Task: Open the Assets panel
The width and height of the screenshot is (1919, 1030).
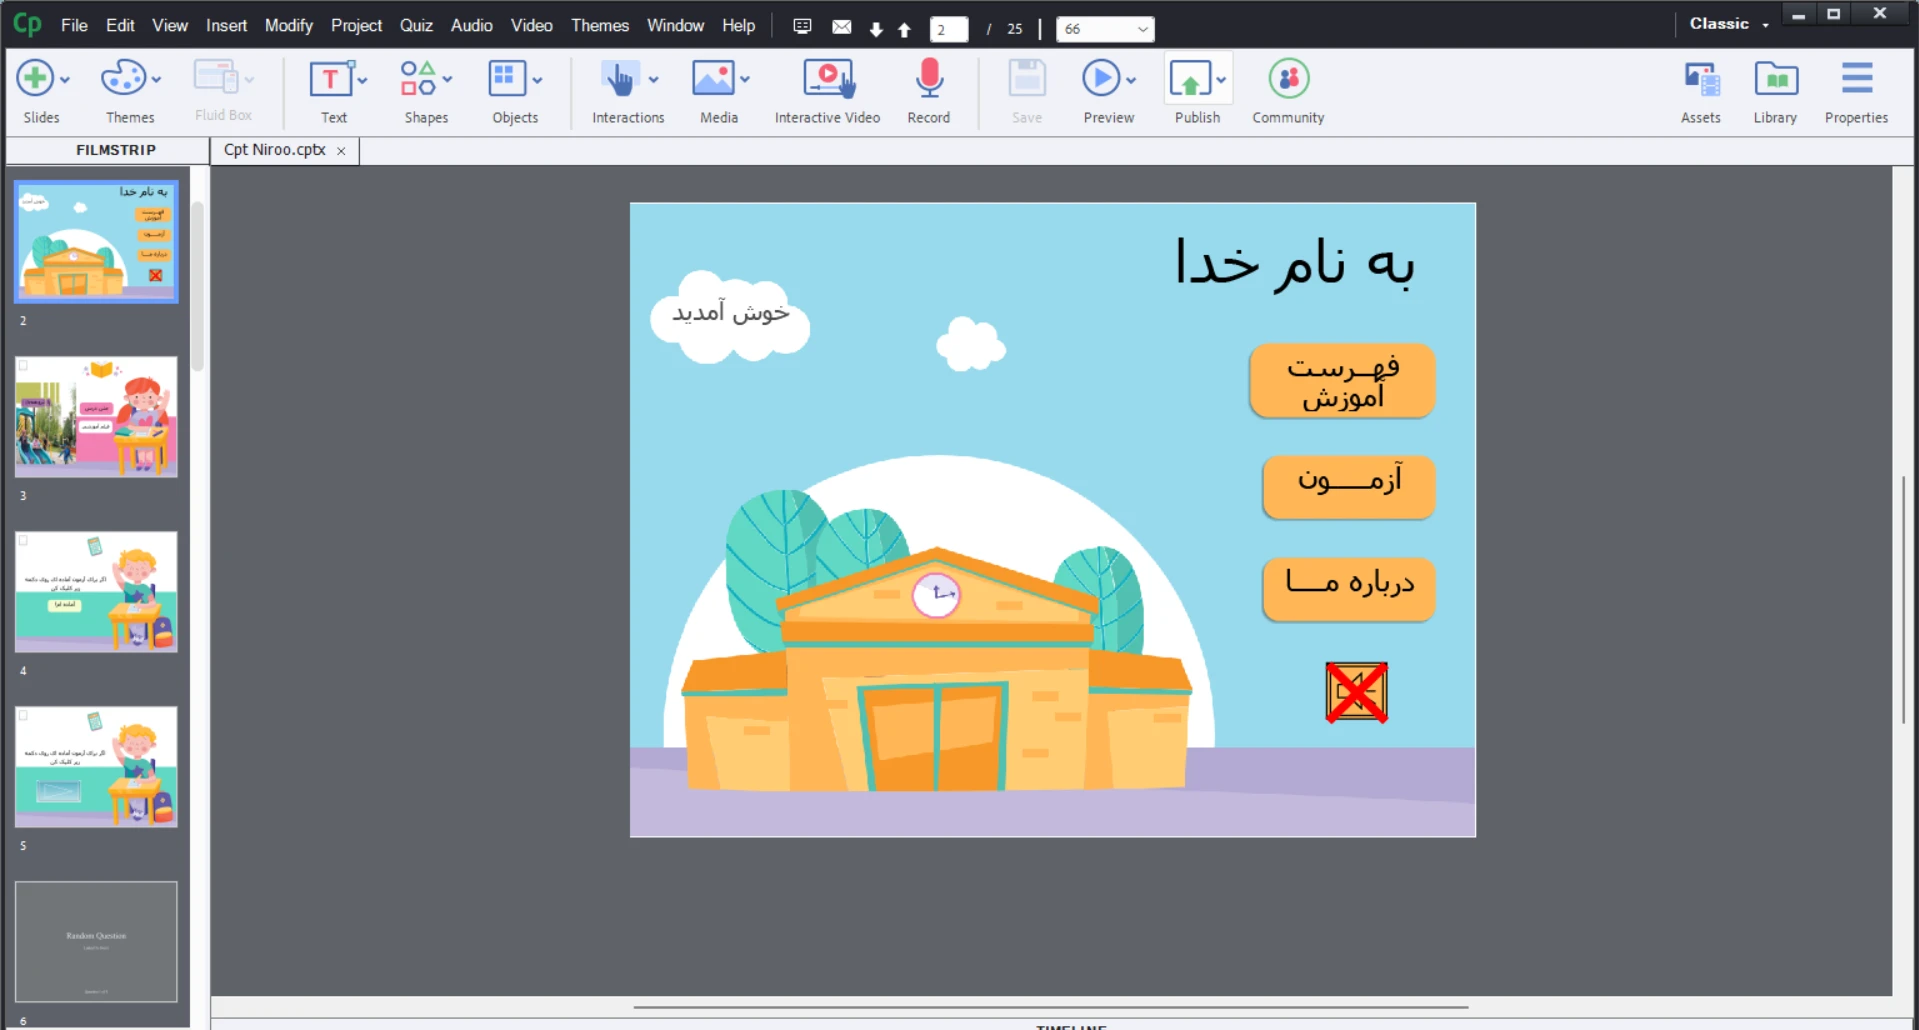Action: pos(1700,79)
